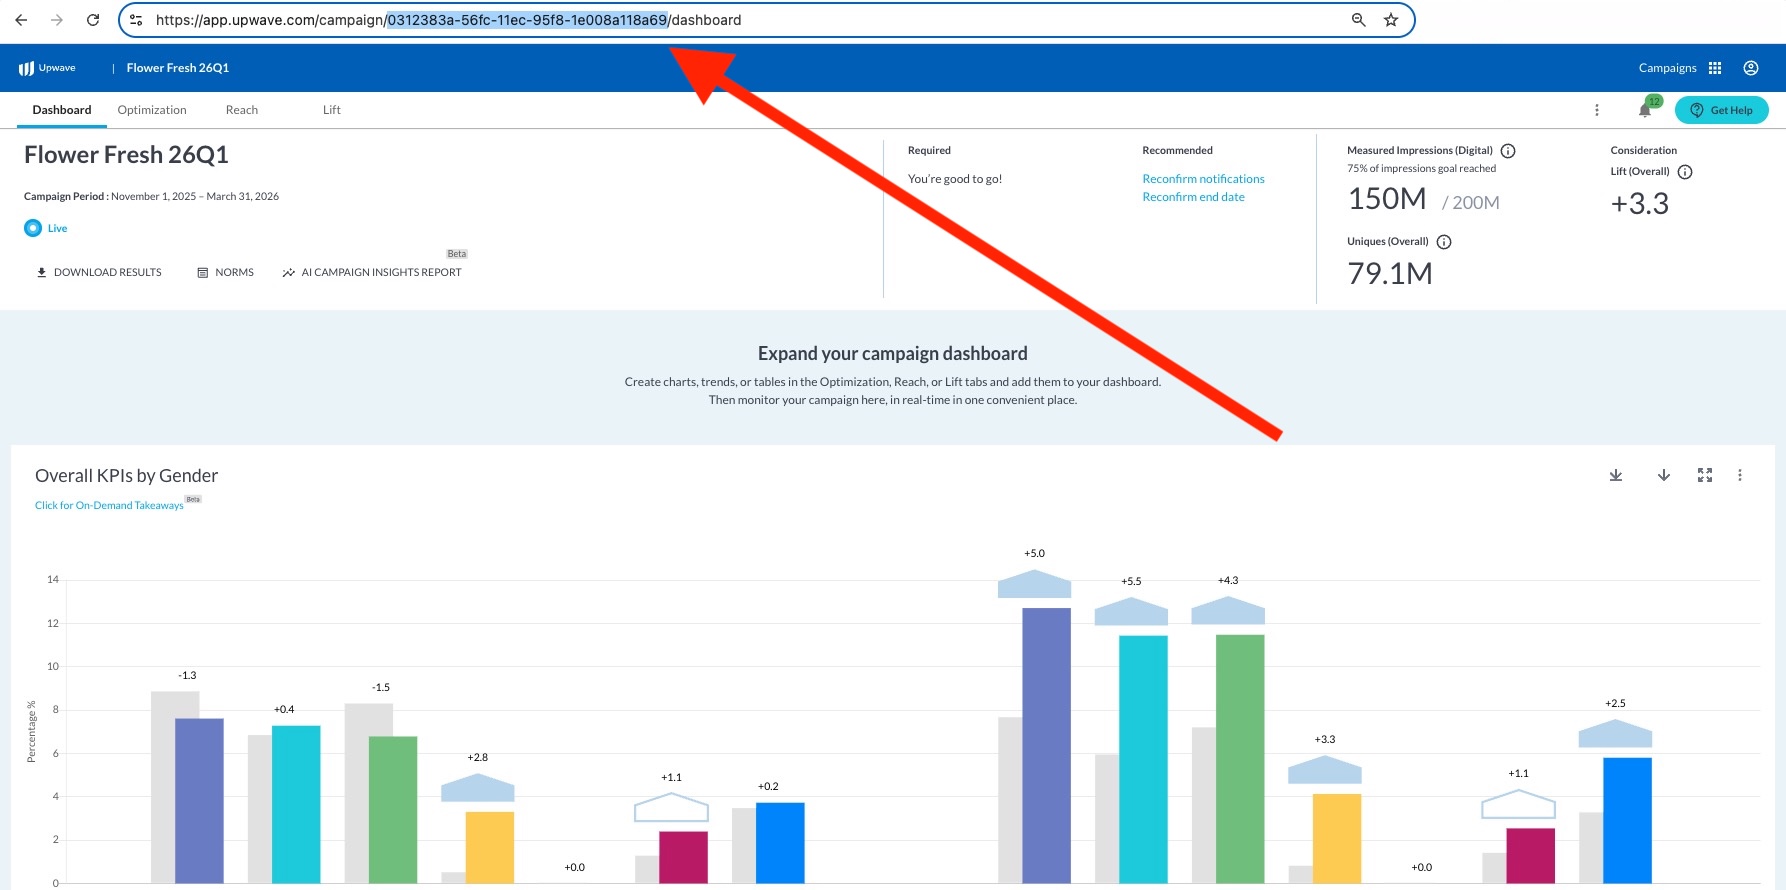Open the page-level three-dot menu
The image size is (1786, 890).
1596,110
